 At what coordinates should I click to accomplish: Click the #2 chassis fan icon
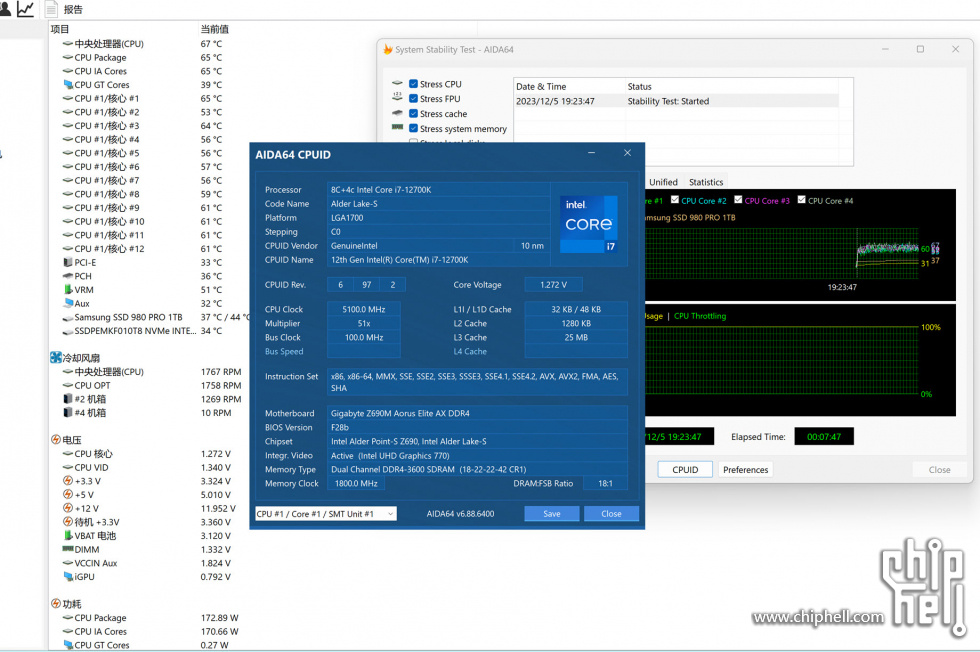click(68, 399)
